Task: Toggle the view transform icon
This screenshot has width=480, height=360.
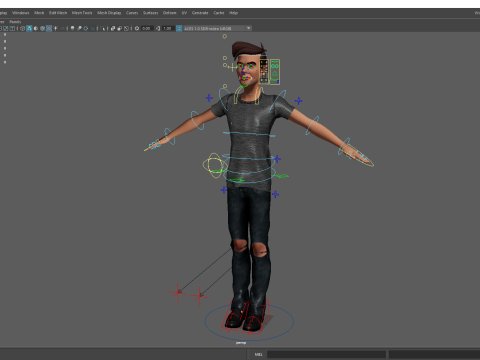Action: click(179, 28)
